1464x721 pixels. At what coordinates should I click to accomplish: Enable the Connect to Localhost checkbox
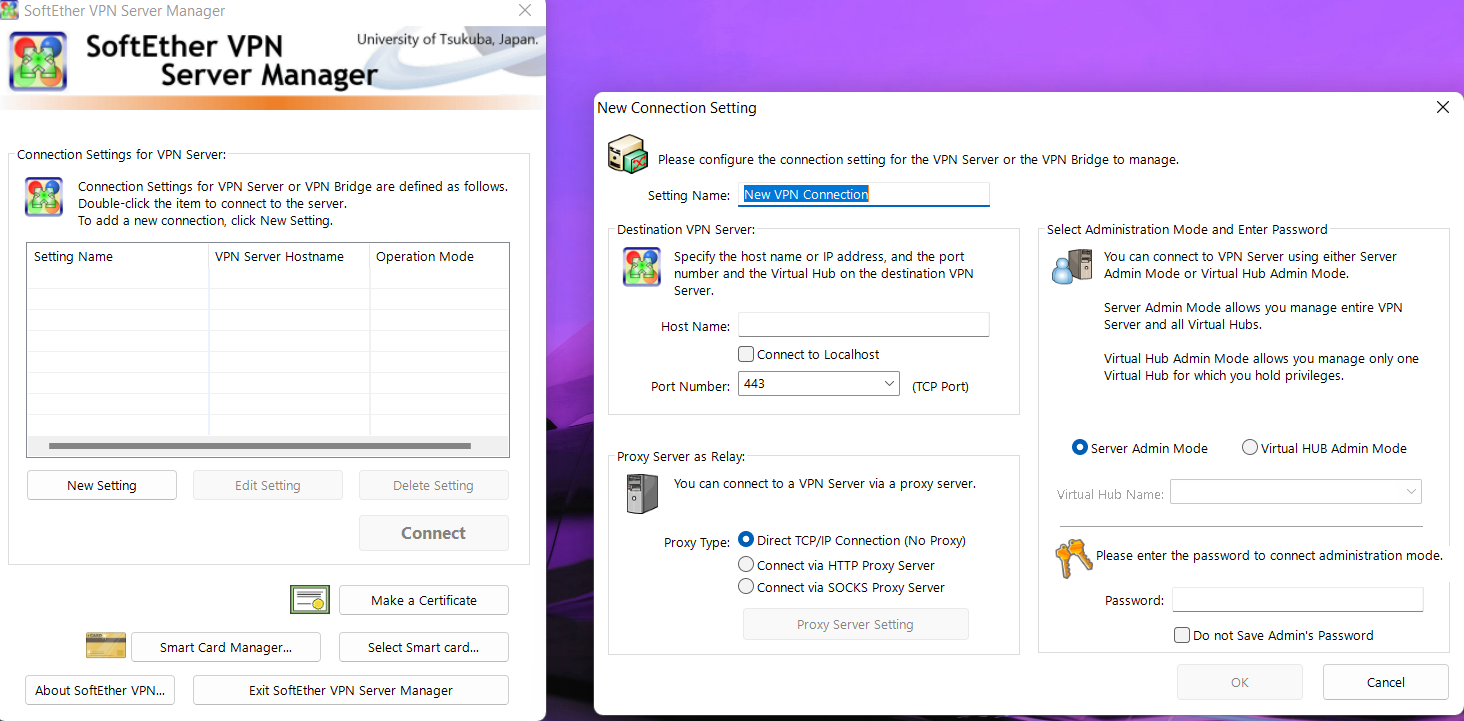[745, 353]
